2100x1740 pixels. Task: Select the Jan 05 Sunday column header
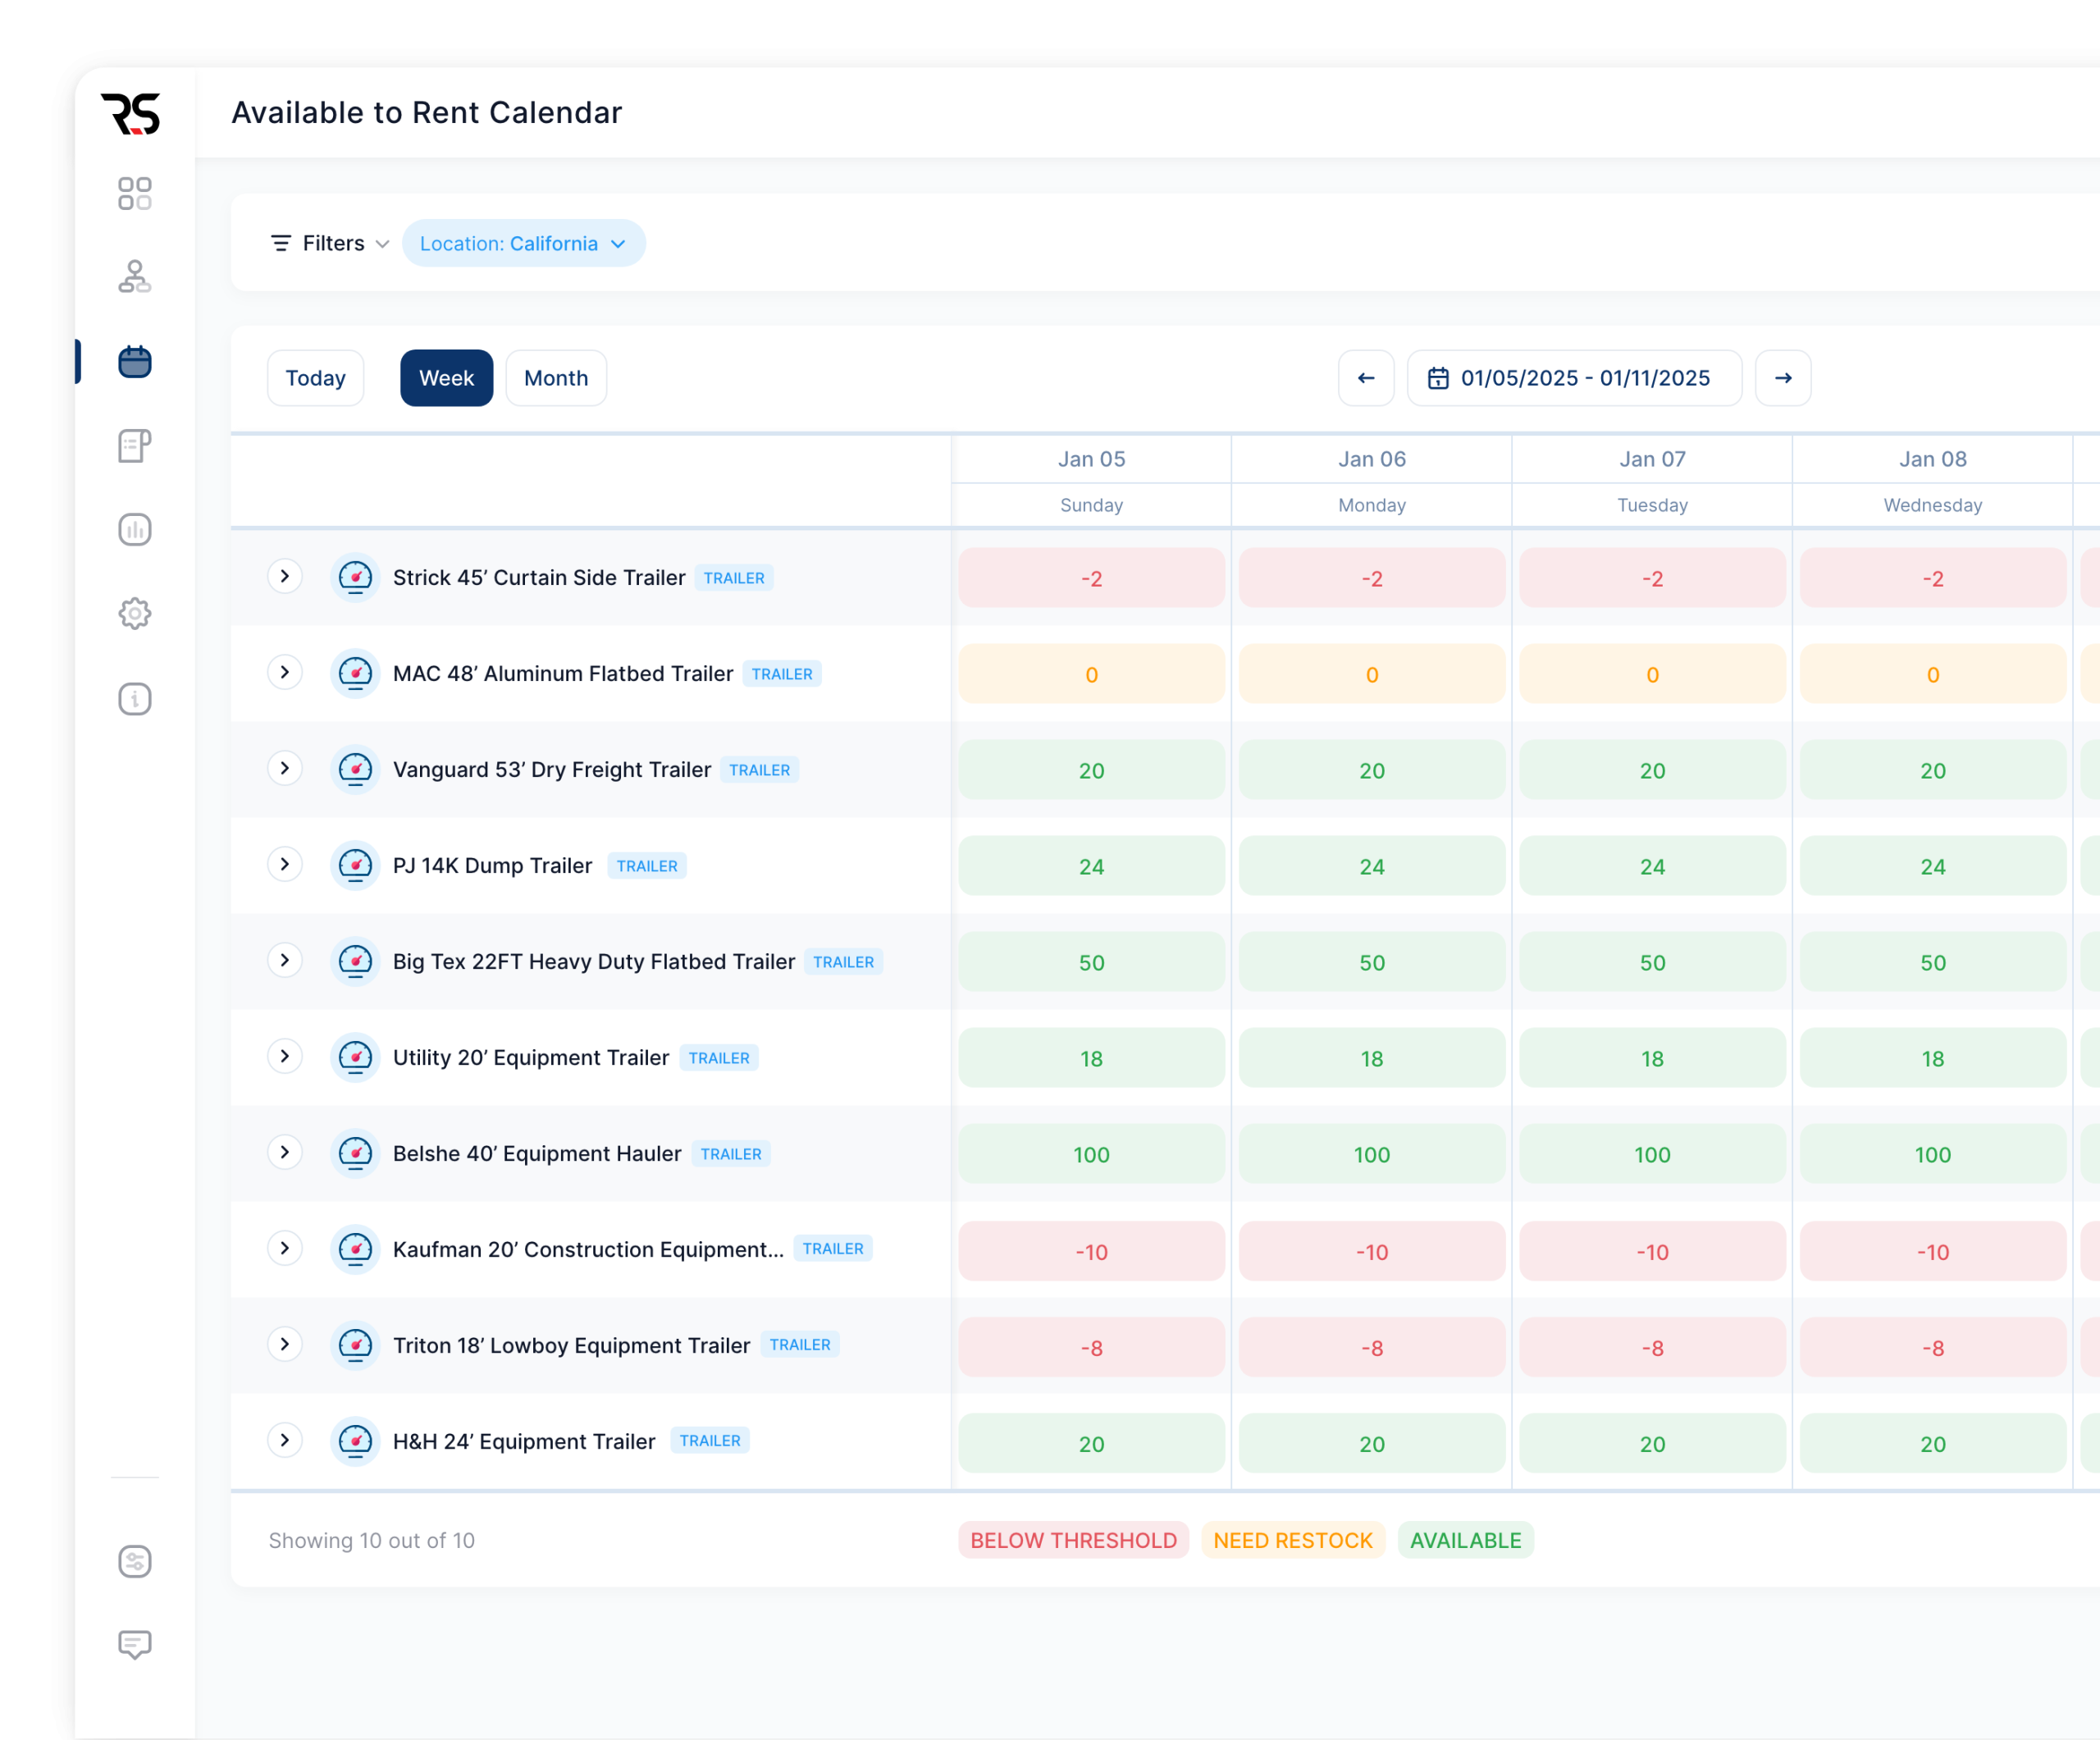tap(1091, 481)
